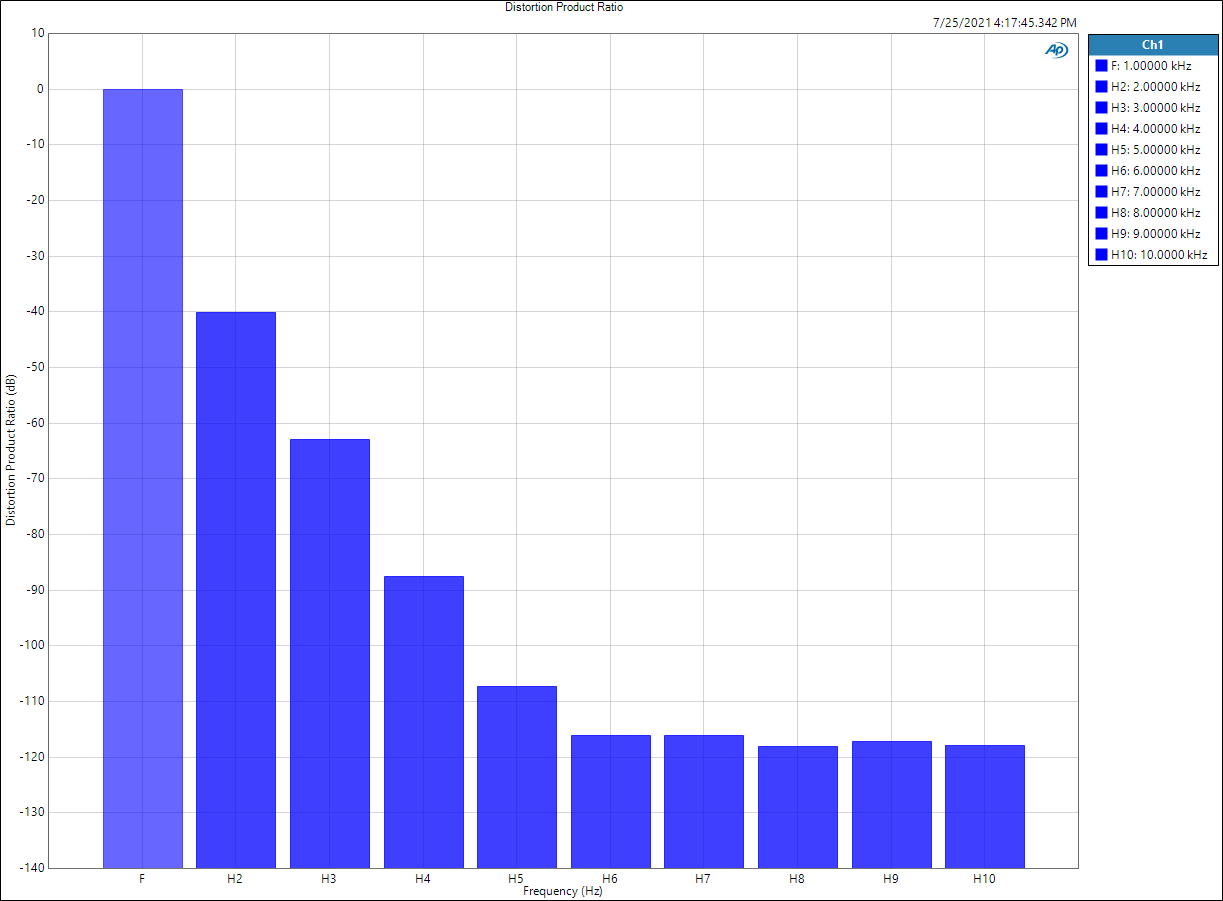This screenshot has height=901, width=1223.
Task: Click the y-axis value '0'
Action: [x=41, y=89]
